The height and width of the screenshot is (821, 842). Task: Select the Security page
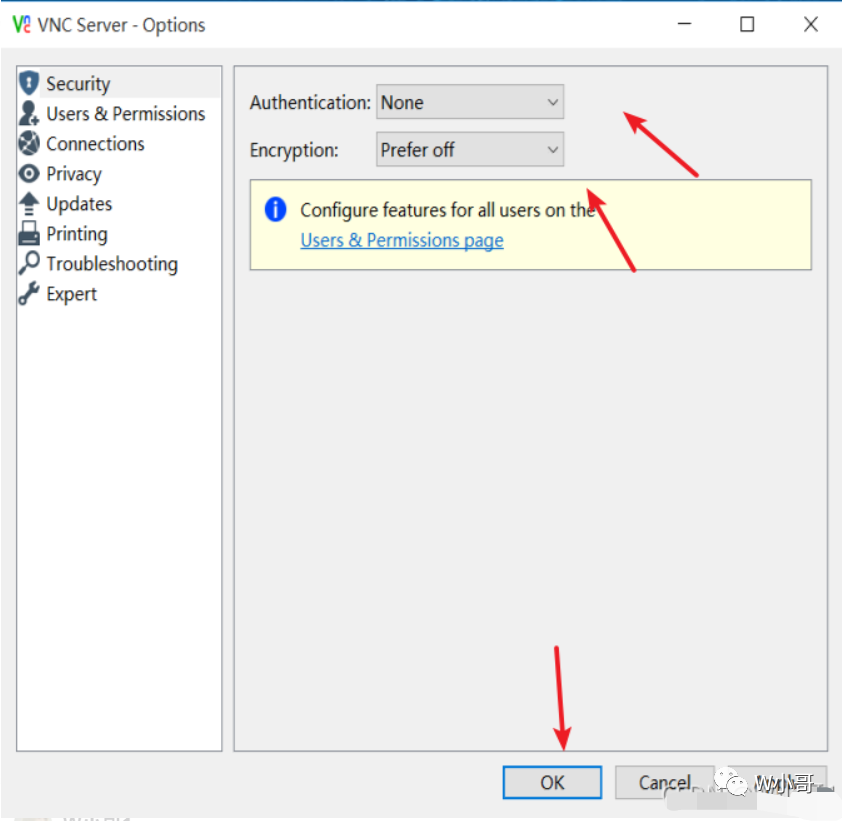point(119,83)
